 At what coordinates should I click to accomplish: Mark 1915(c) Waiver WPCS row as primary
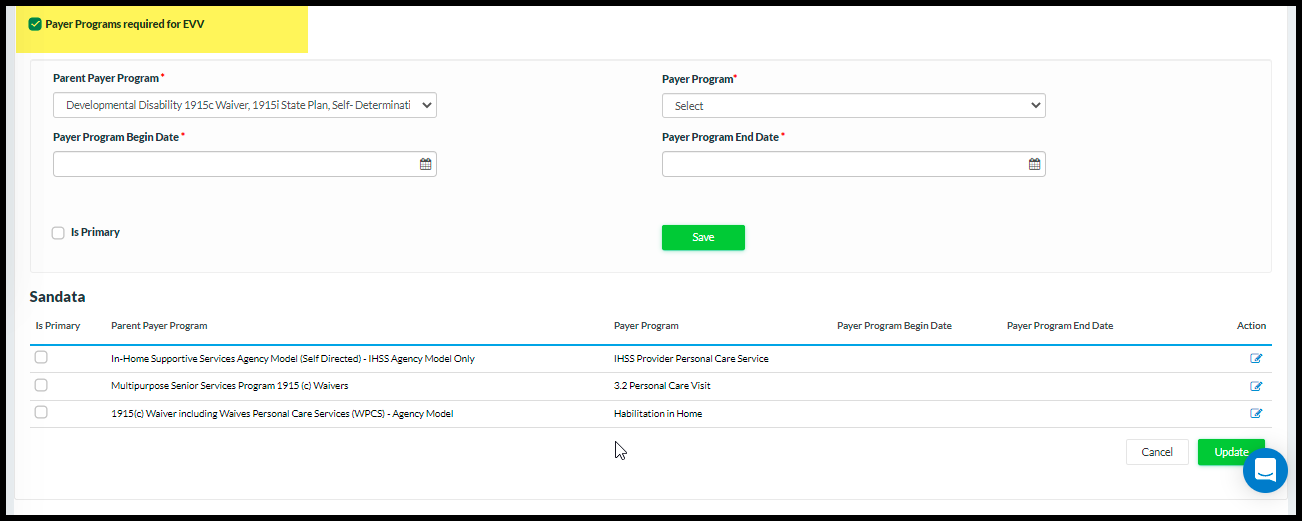click(x=41, y=412)
